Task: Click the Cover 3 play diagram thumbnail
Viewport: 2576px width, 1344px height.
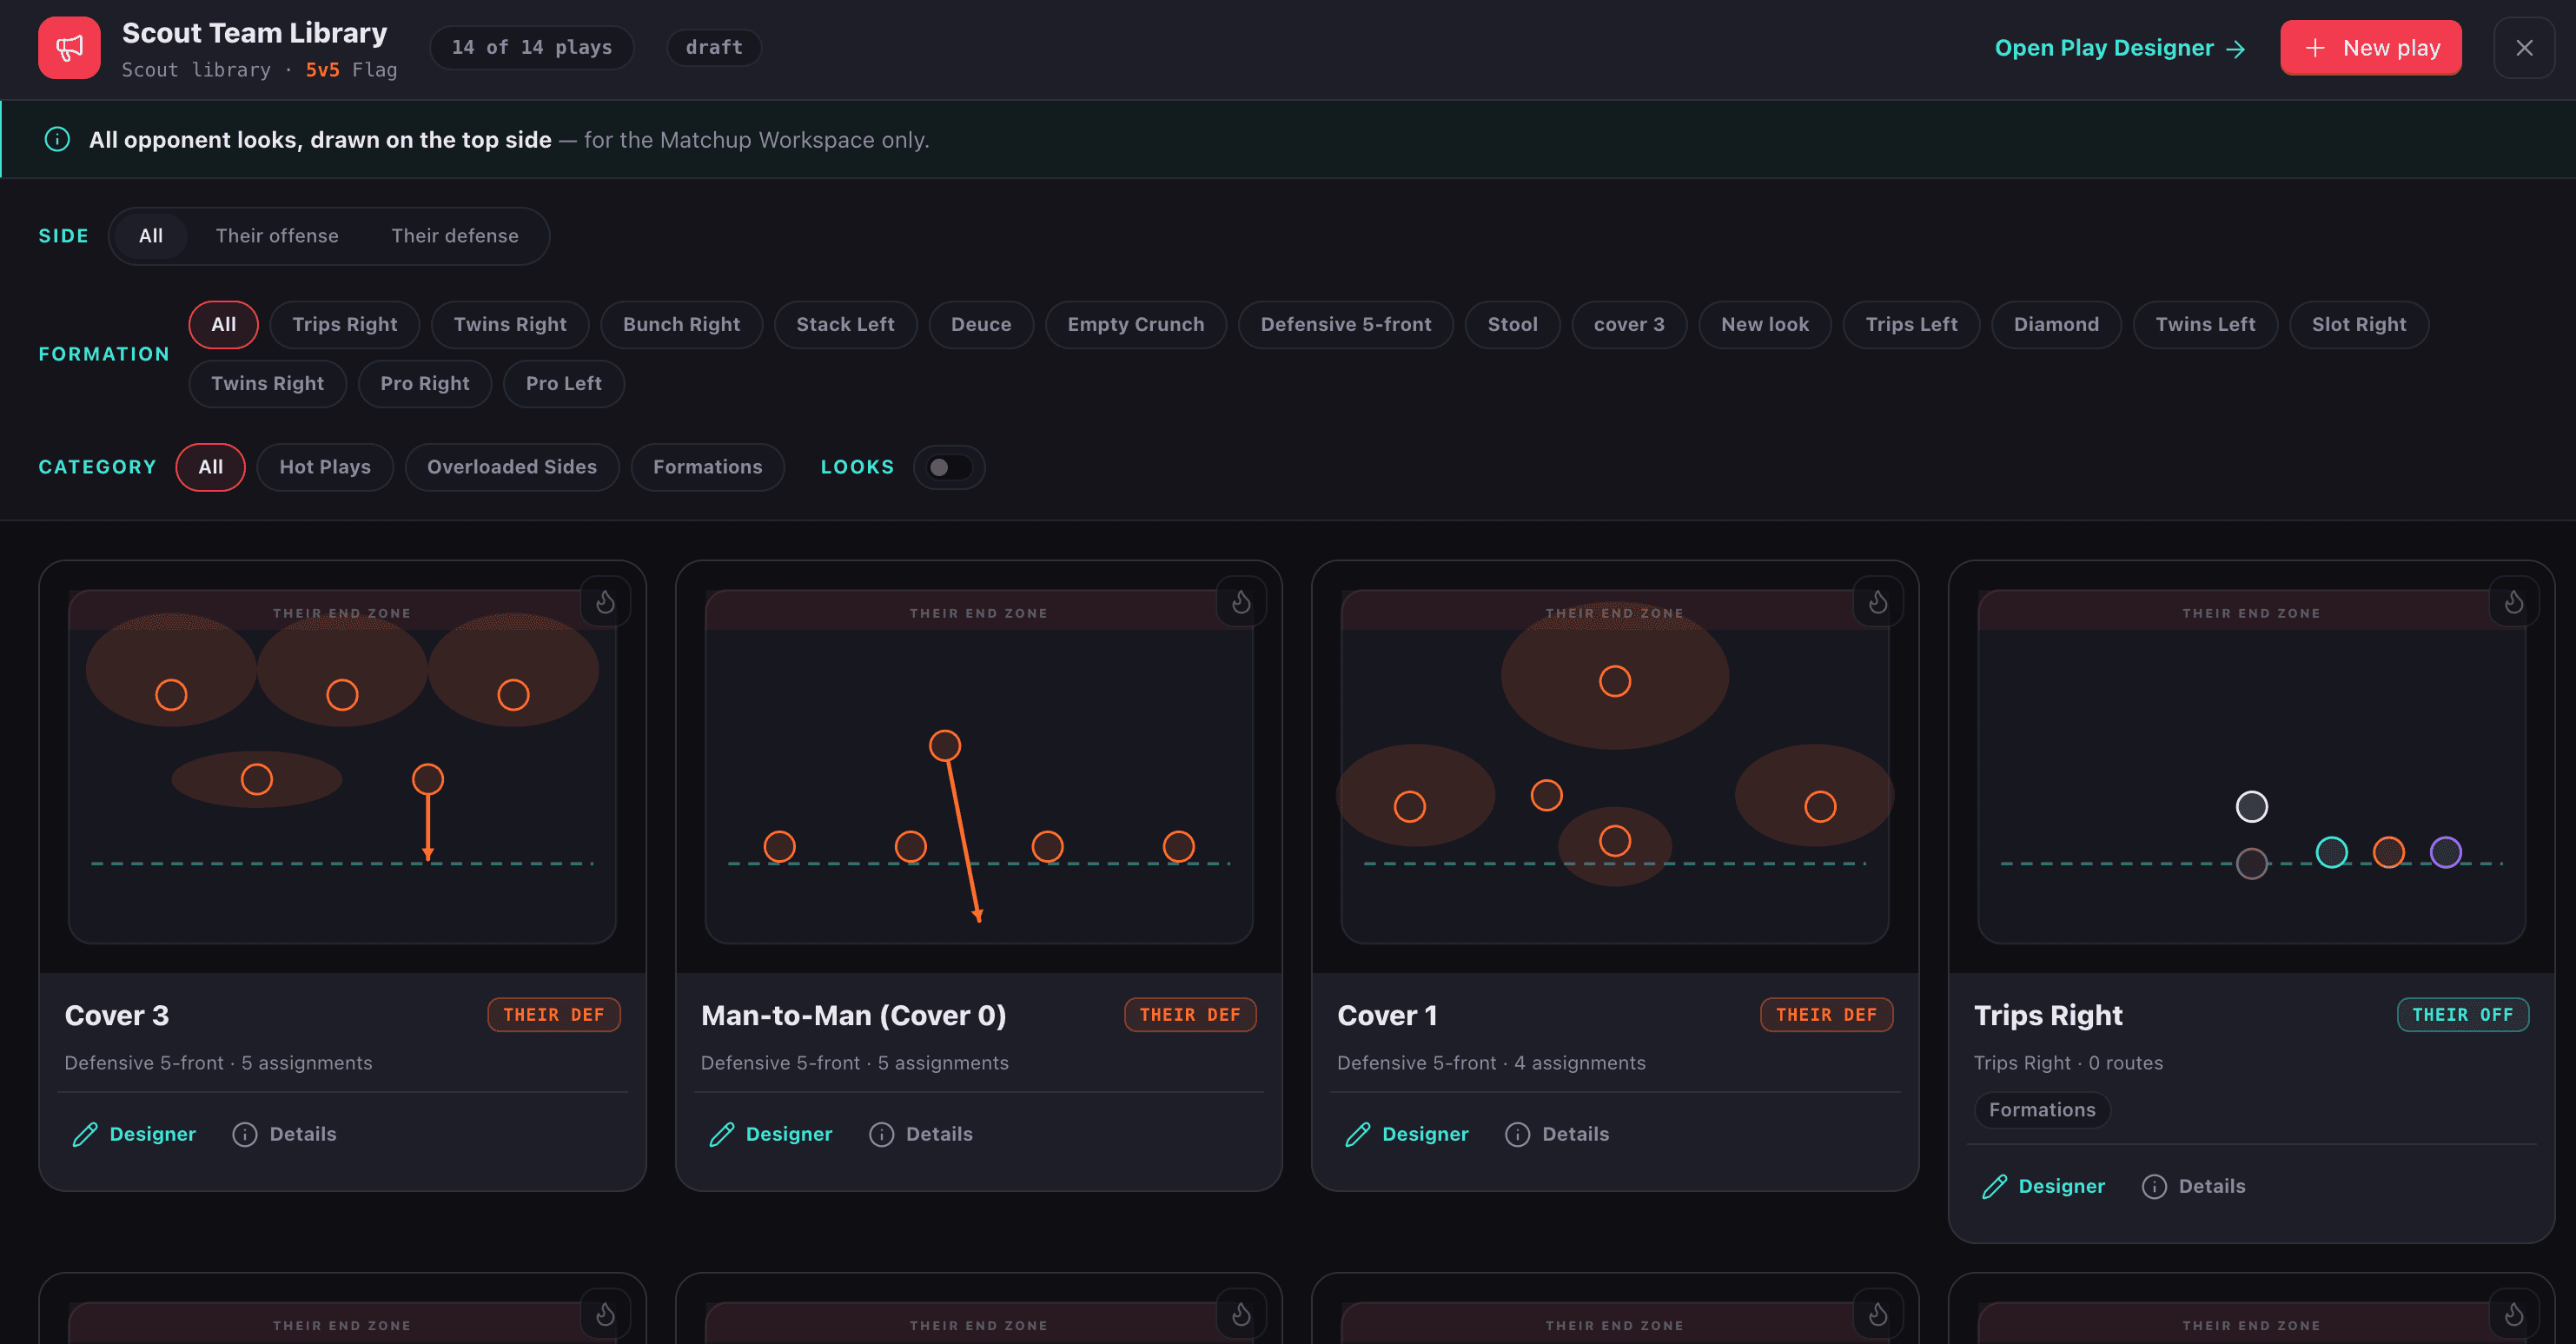Action: point(342,766)
